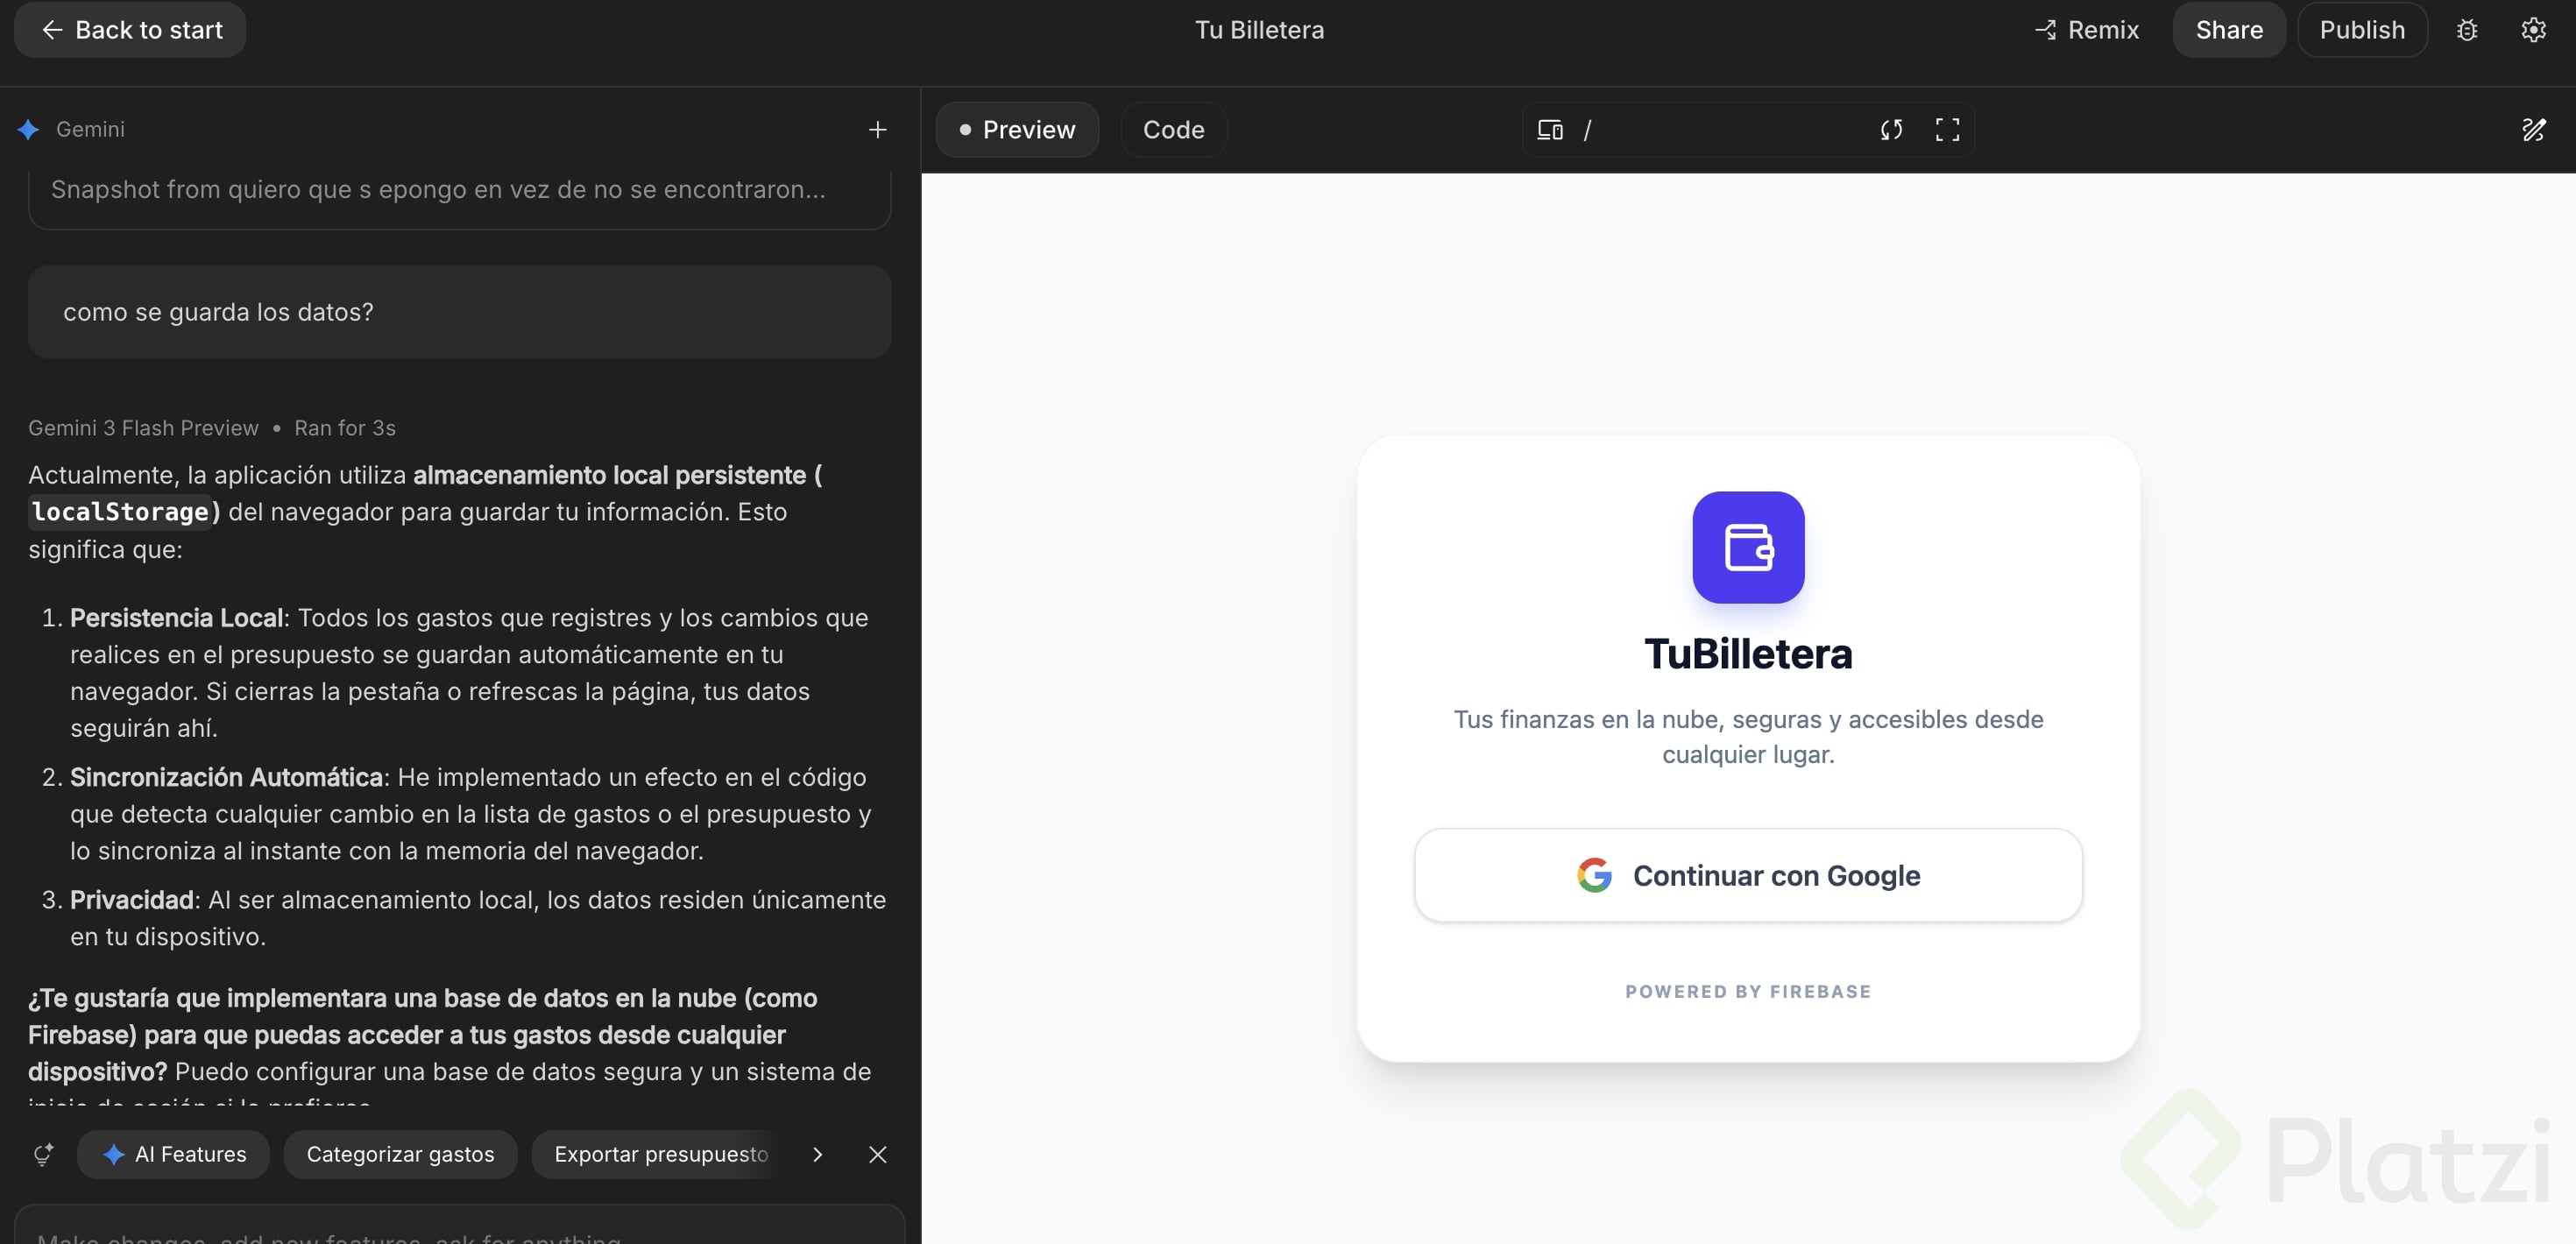
Task: Click the Tu Billetera project title
Action: tap(1259, 30)
